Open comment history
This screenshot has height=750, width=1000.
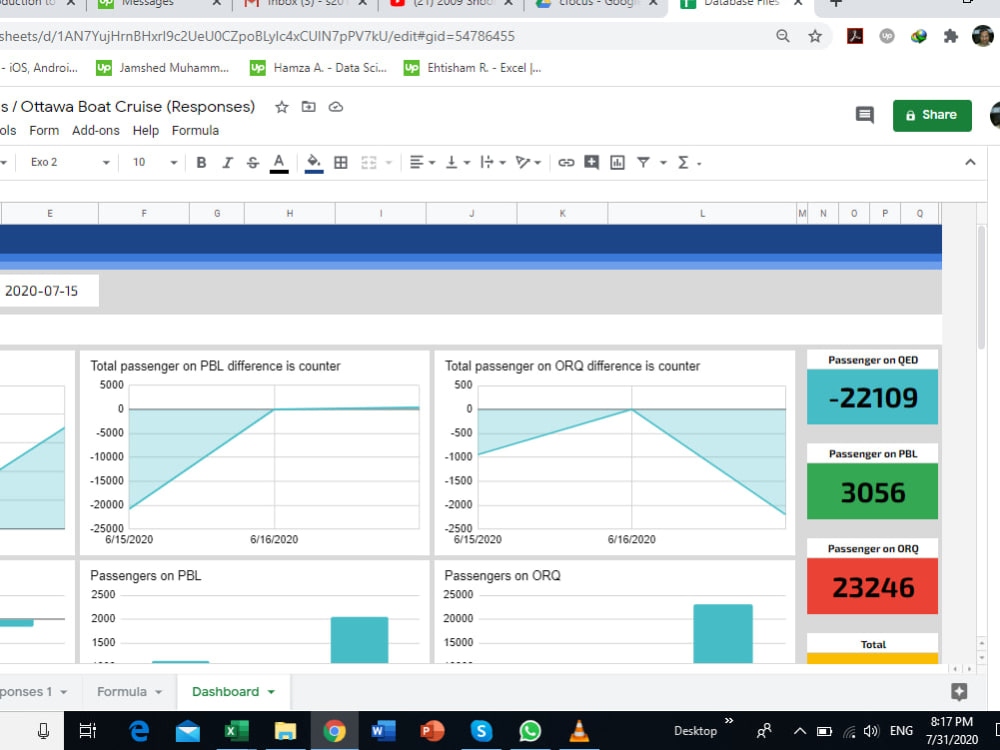point(865,115)
